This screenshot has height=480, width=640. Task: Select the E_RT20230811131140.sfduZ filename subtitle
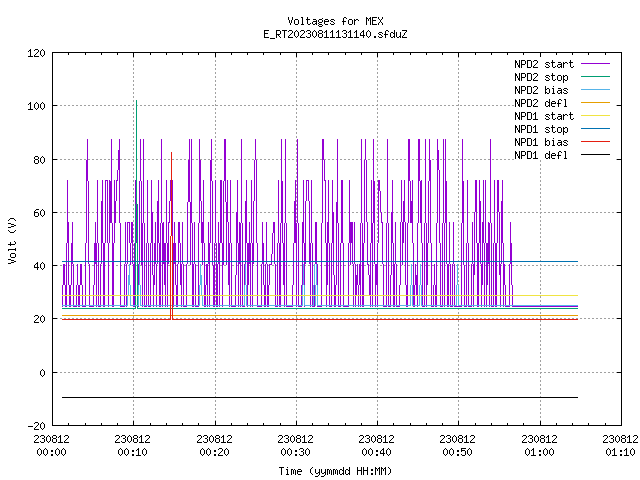[335, 34]
